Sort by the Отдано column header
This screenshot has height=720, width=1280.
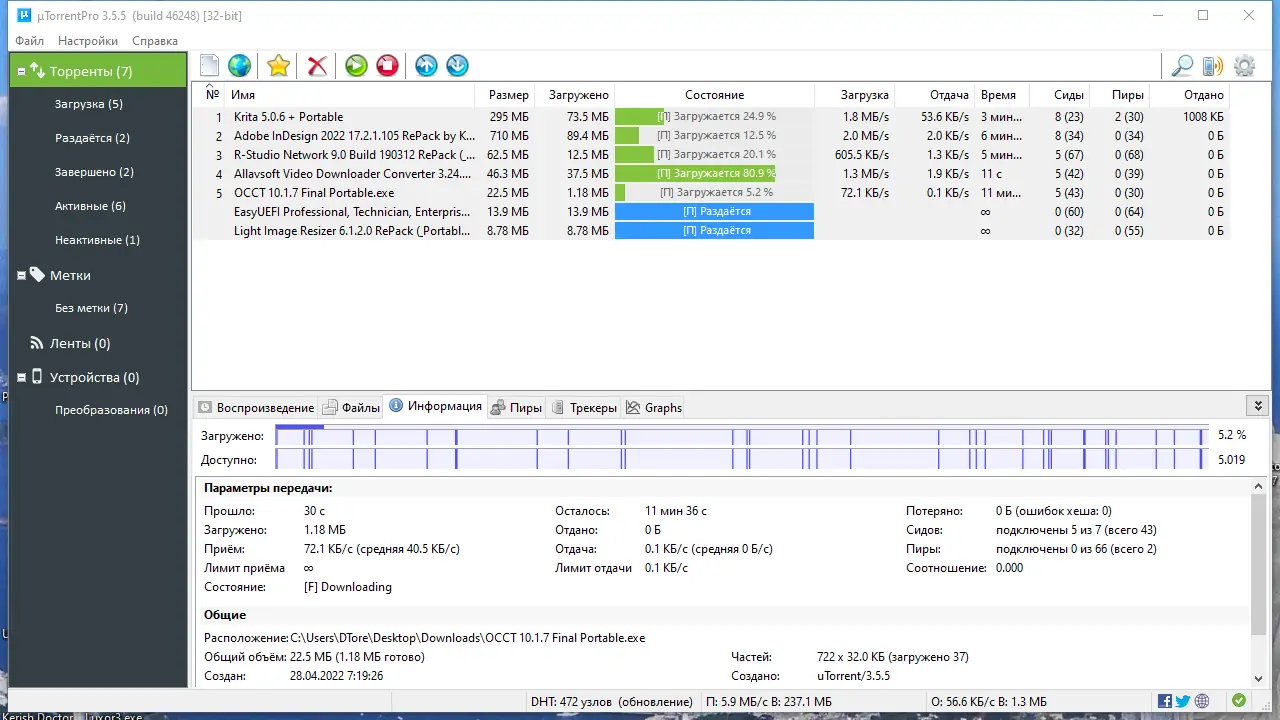[1189, 95]
